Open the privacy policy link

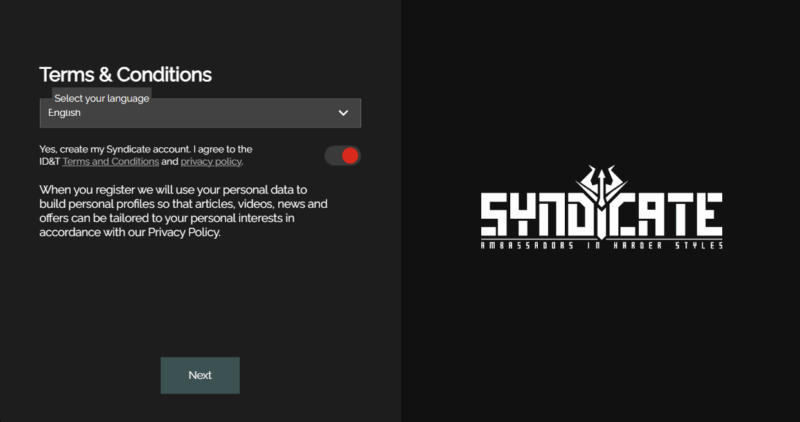tap(211, 162)
